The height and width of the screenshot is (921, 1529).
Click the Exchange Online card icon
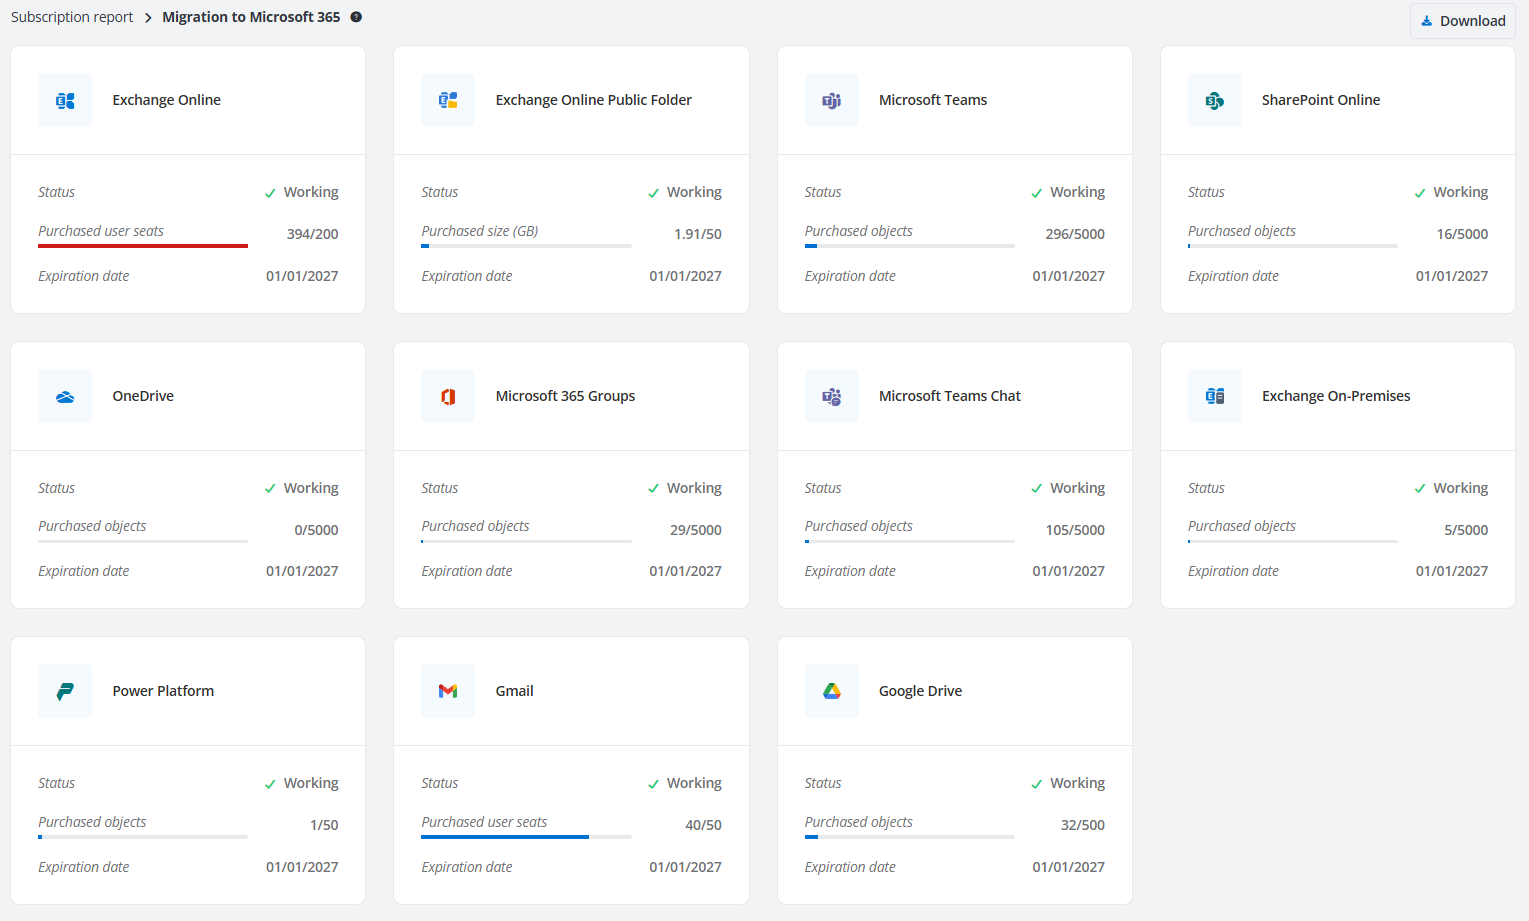[x=65, y=100]
